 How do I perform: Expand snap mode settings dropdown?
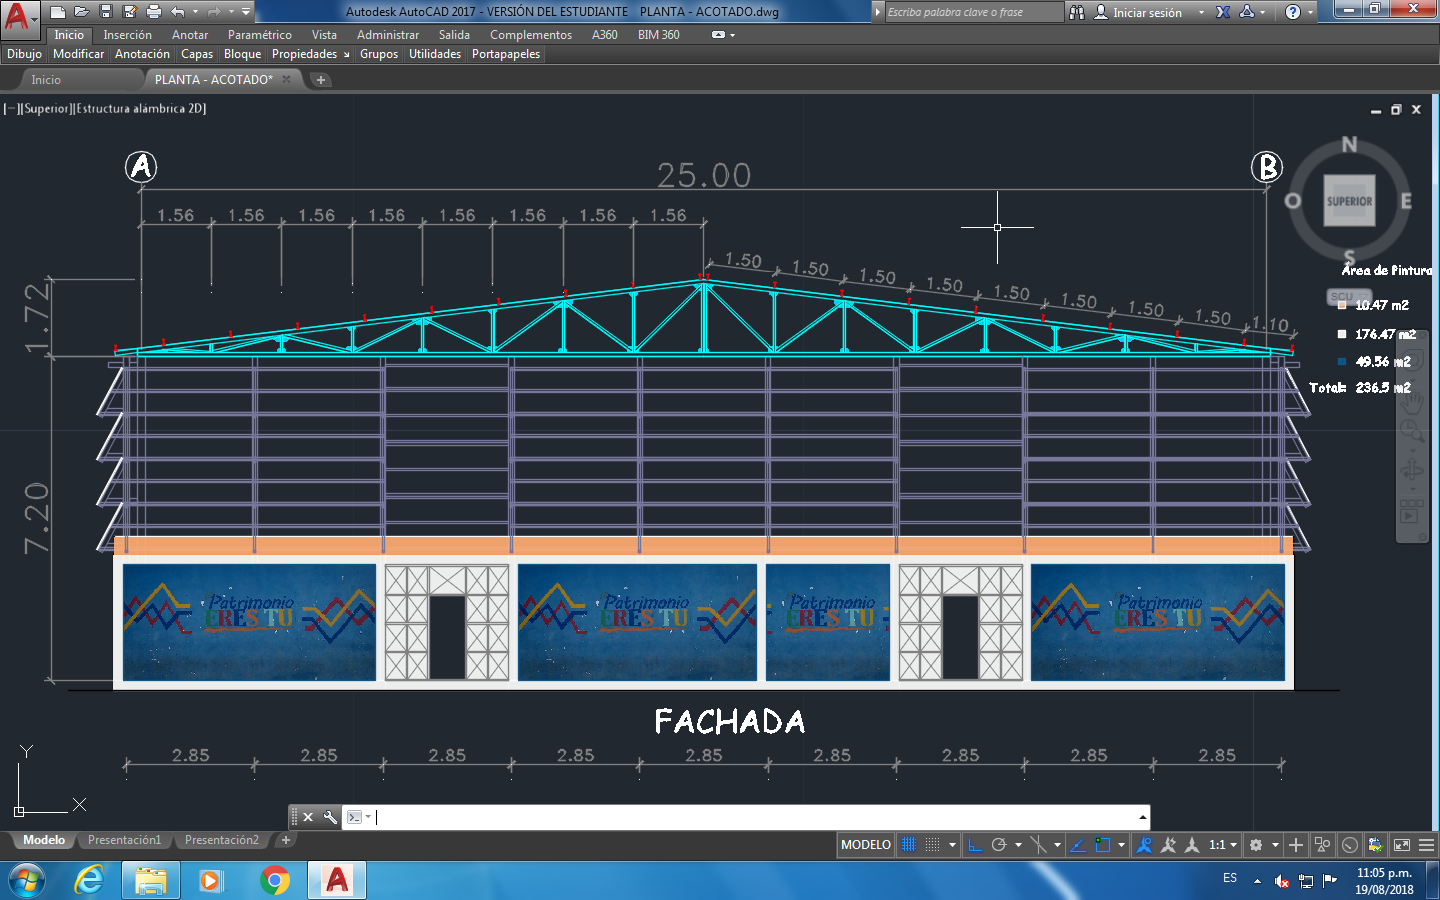[952, 845]
